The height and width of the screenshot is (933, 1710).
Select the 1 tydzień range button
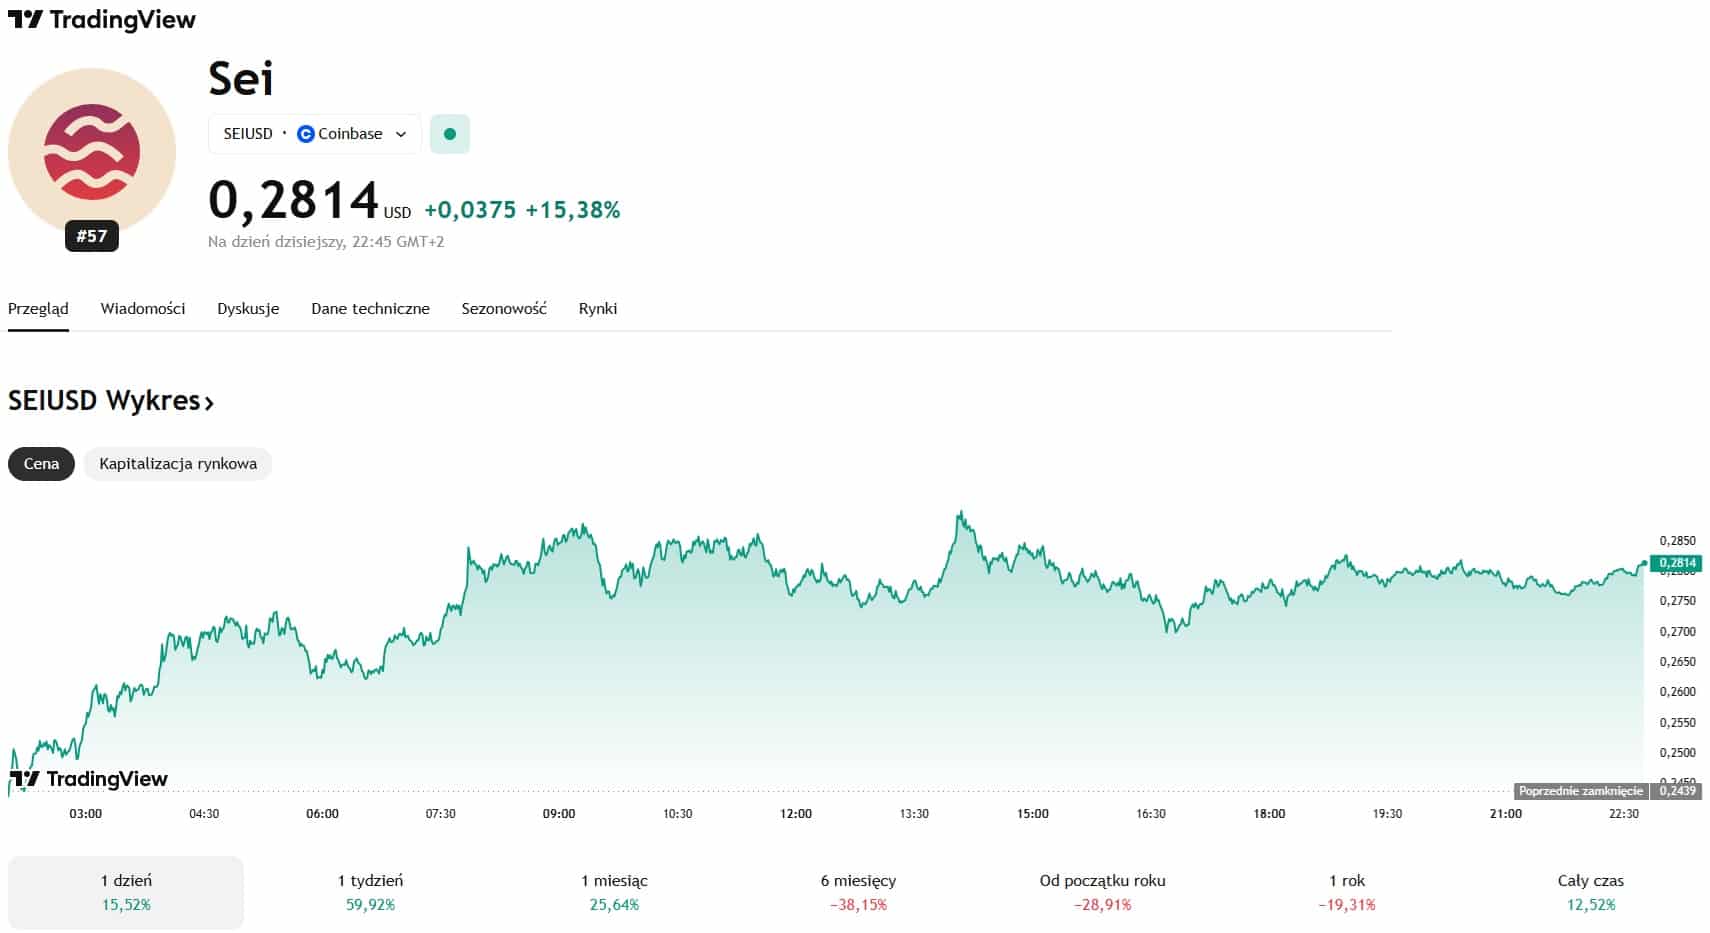point(370,892)
